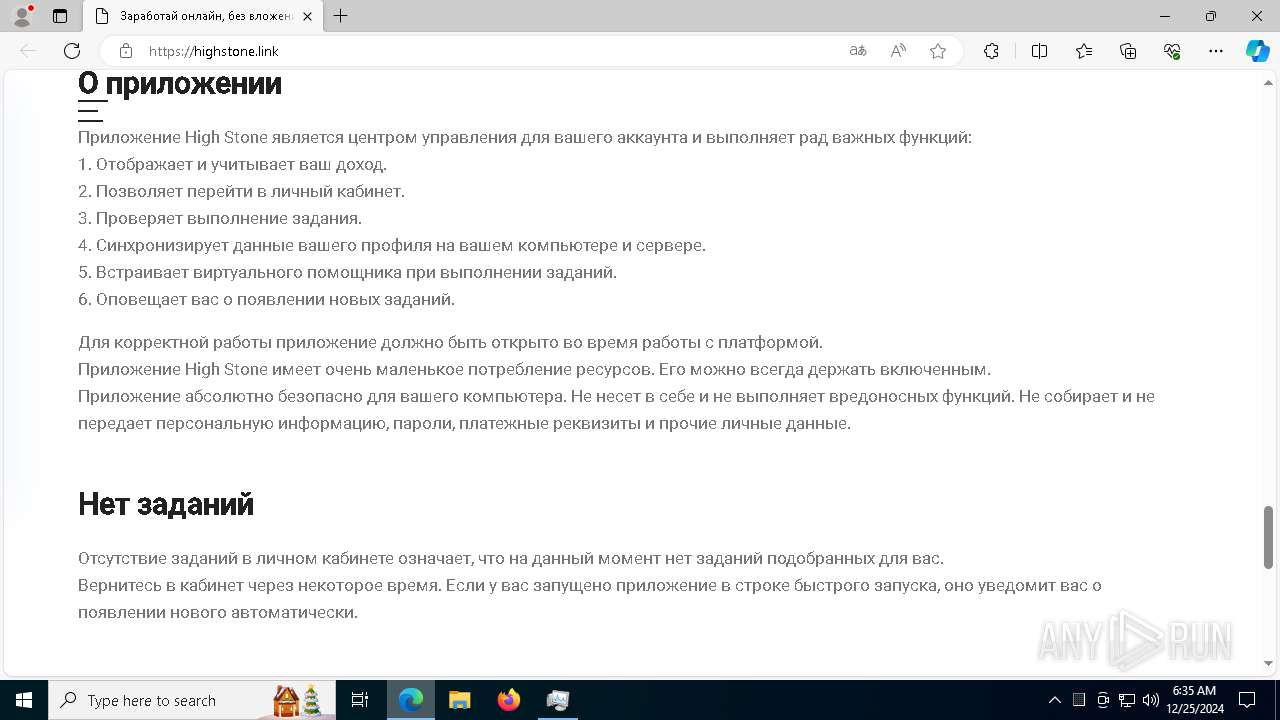Image resolution: width=1280 pixels, height=720 pixels.
Task: Open a new tab with the plus button
Action: click(341, 16)
